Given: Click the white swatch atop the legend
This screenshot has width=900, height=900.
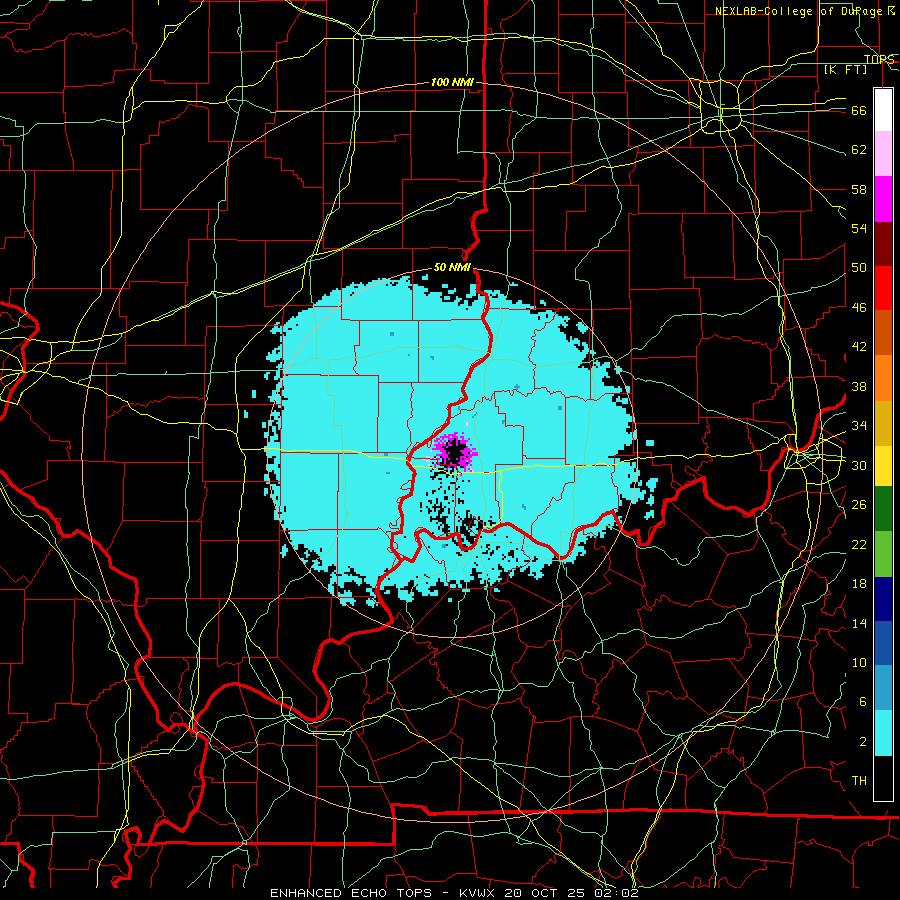Looking at the screenshot, I should (x=883, y=110).
